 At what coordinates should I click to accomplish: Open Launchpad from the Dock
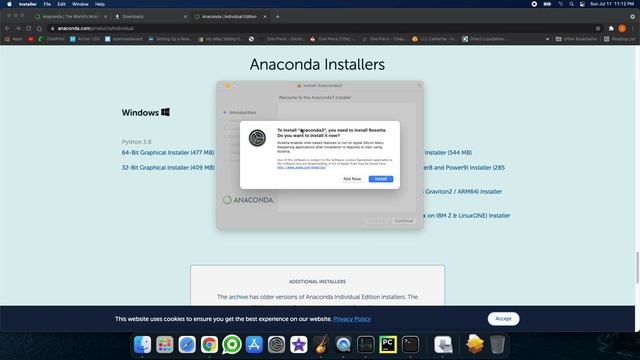[x=165, y=344]
